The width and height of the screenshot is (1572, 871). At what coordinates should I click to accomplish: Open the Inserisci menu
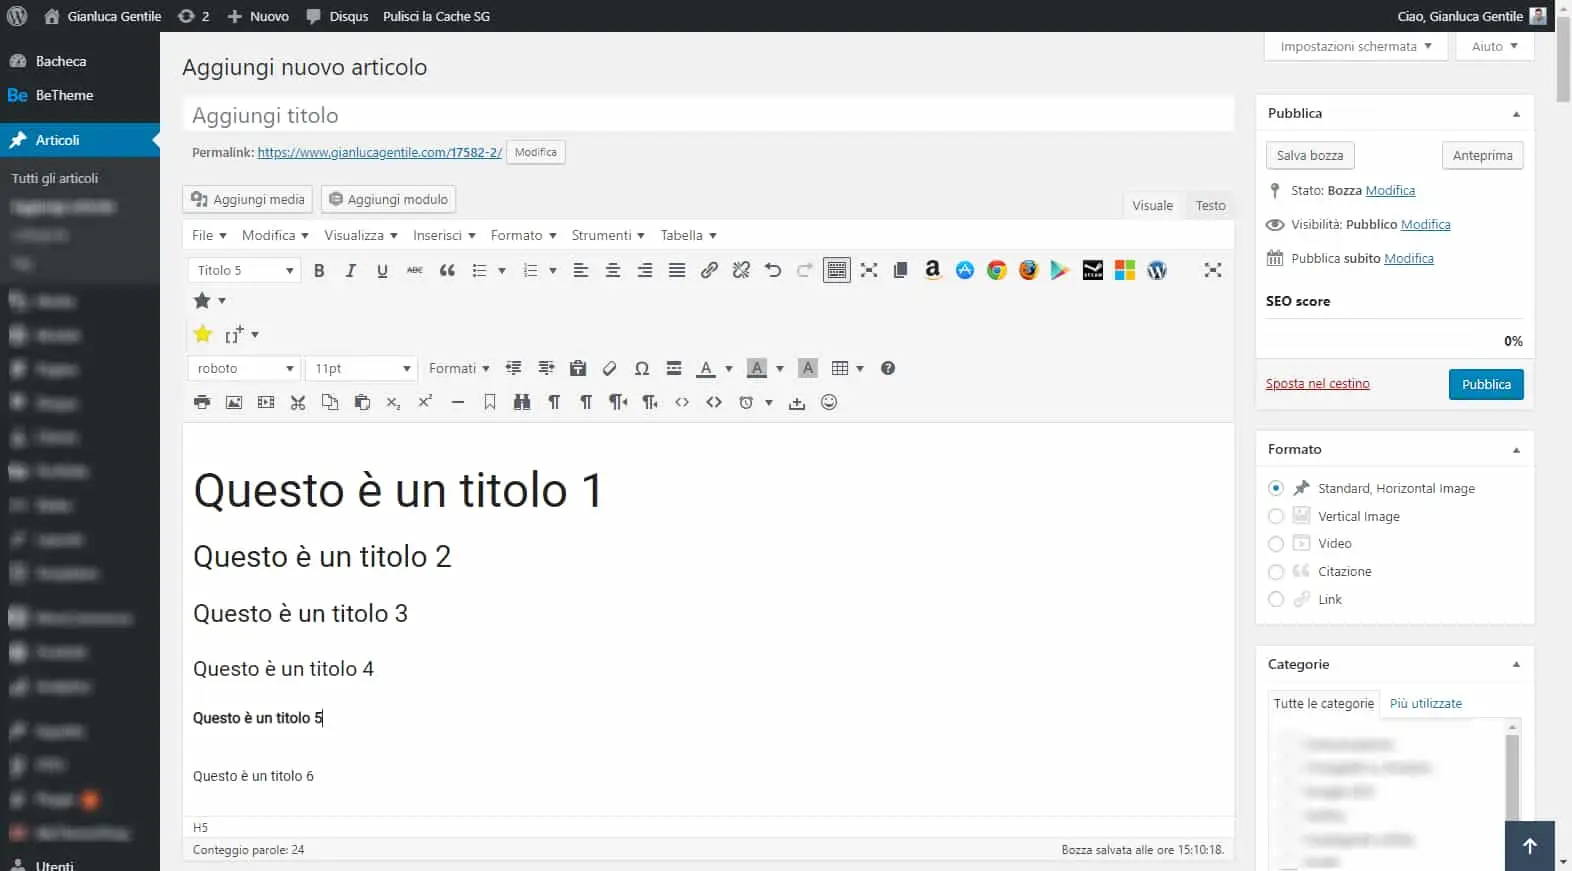click(444, 236)
